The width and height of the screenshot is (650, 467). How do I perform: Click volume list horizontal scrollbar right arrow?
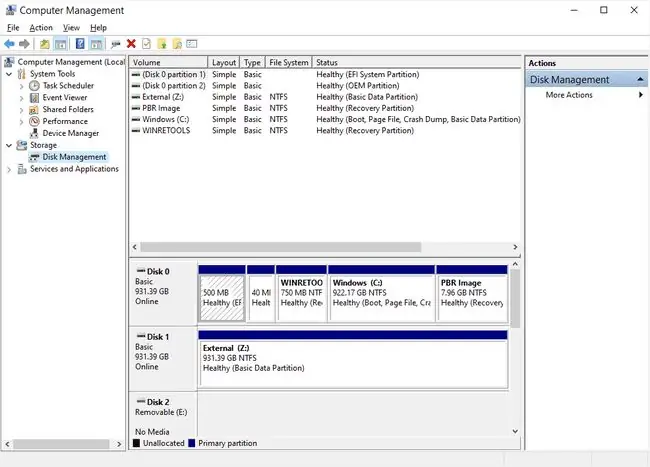point(515,247)
